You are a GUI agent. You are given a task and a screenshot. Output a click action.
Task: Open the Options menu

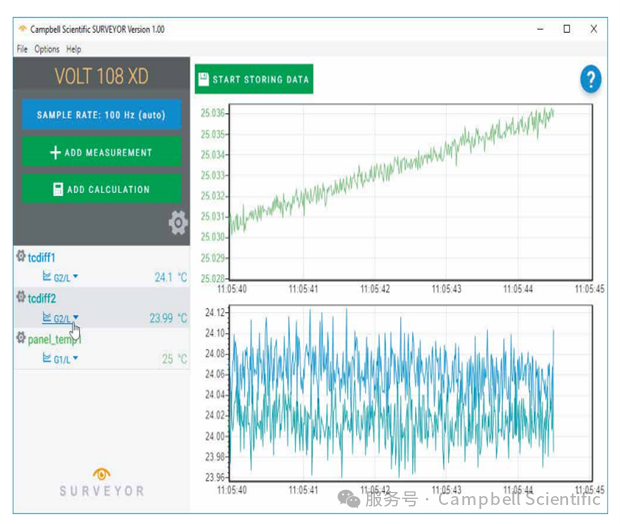pyautogui.click(x=47, y=49)
